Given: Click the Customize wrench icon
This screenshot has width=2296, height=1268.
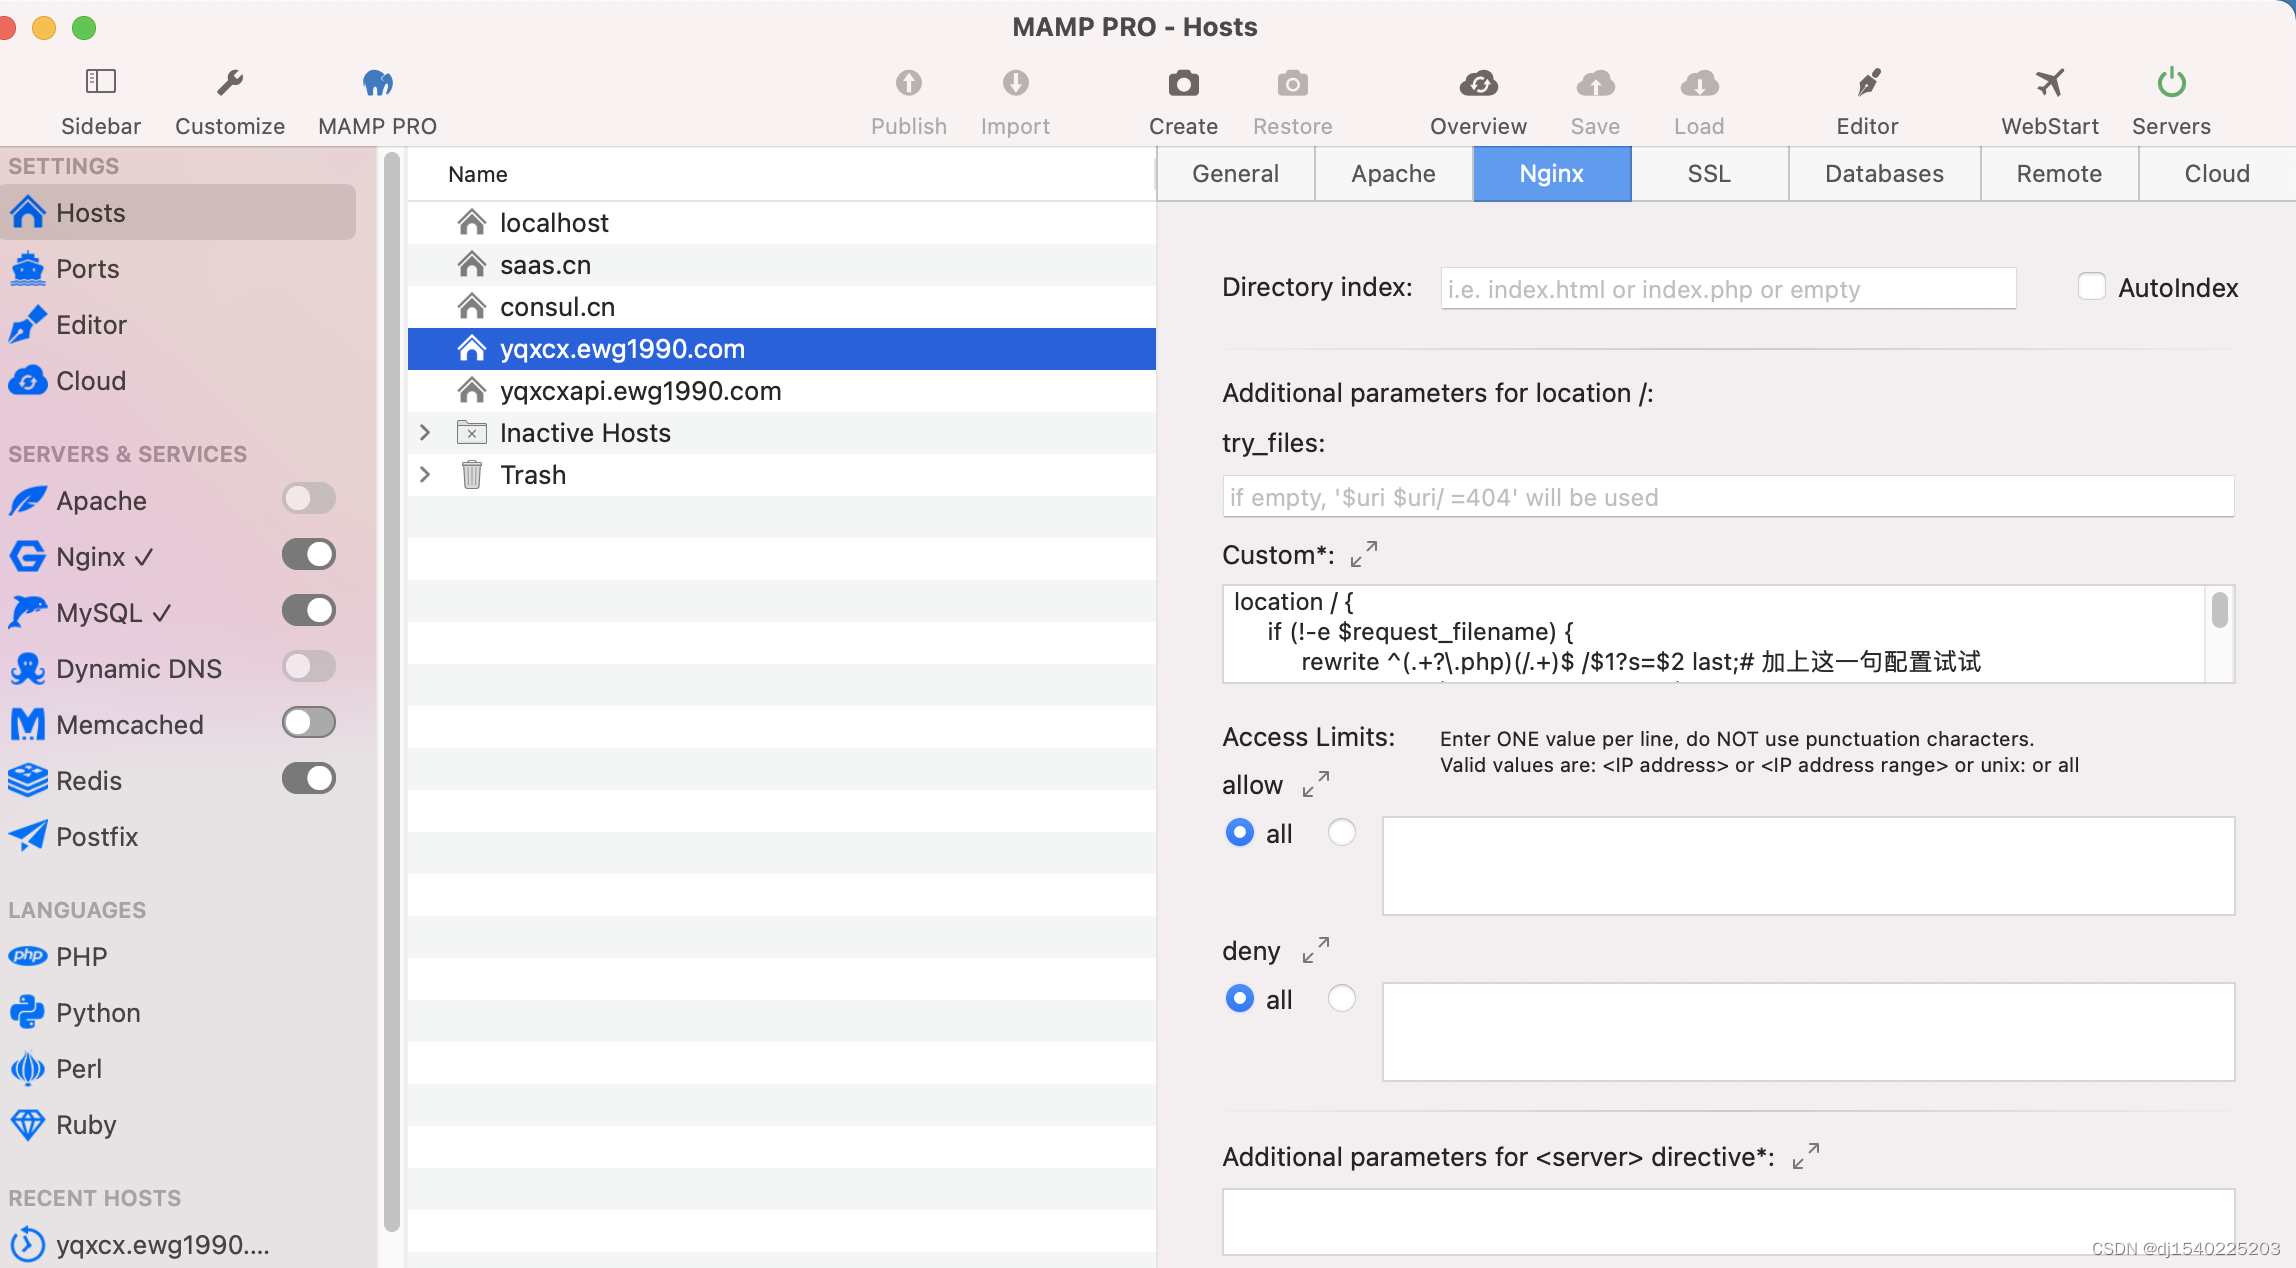Looking at the screenshot, I should (231, 81).
